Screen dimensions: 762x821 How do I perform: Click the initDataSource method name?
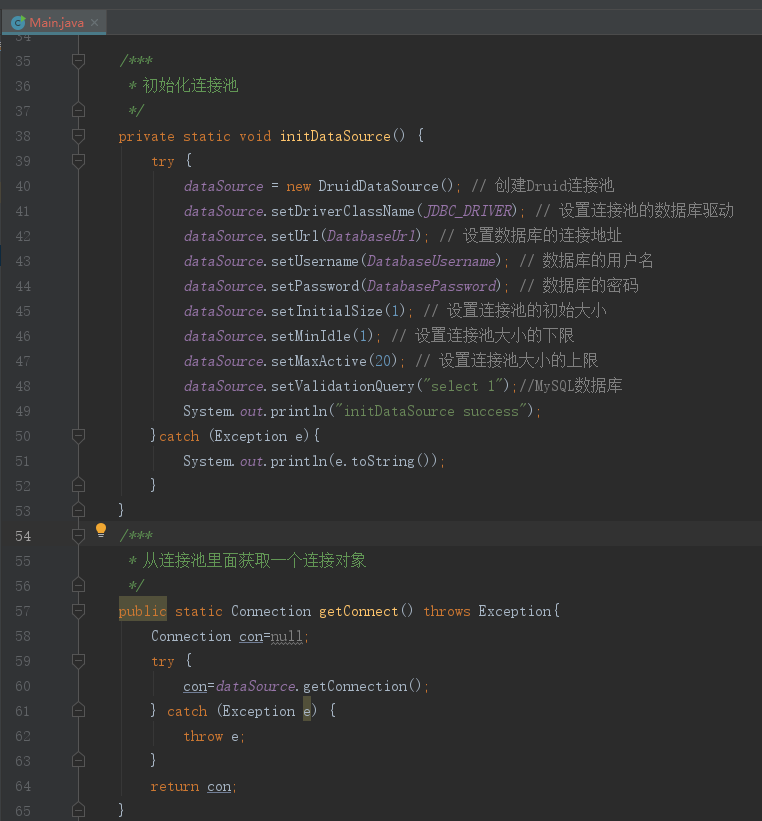click(x=335, y=136)
